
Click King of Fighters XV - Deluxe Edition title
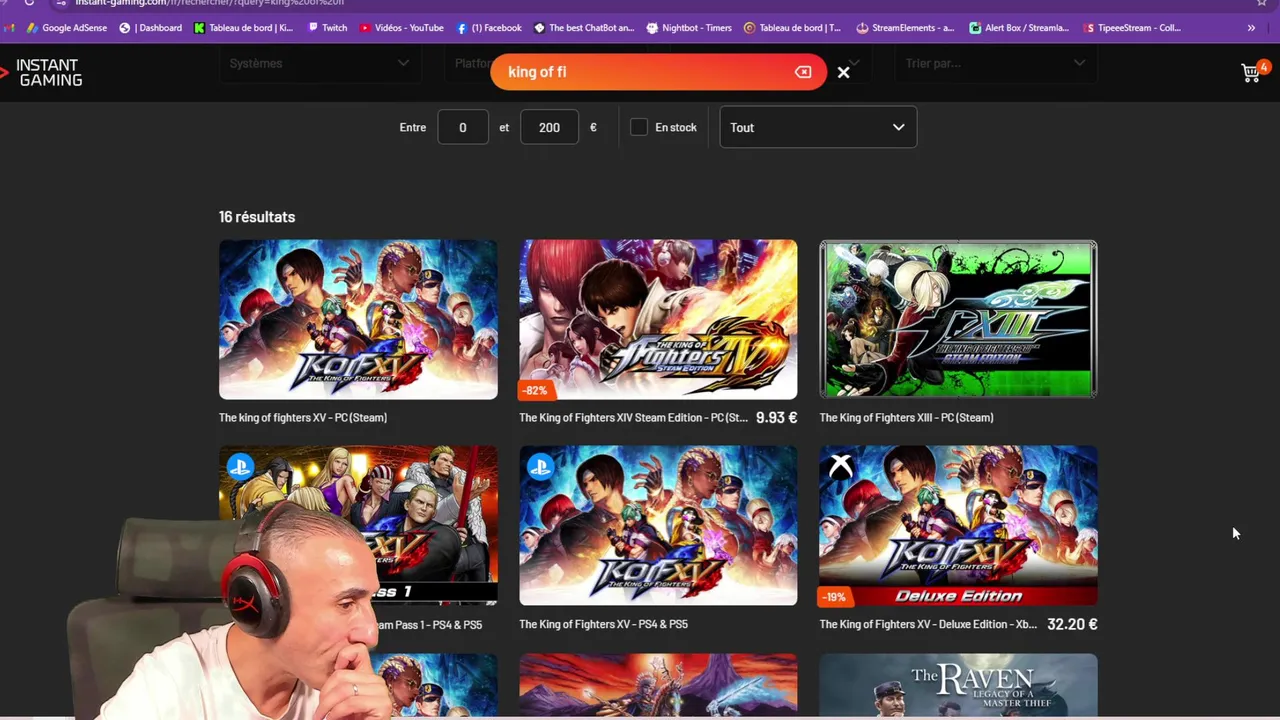(928, 624)
